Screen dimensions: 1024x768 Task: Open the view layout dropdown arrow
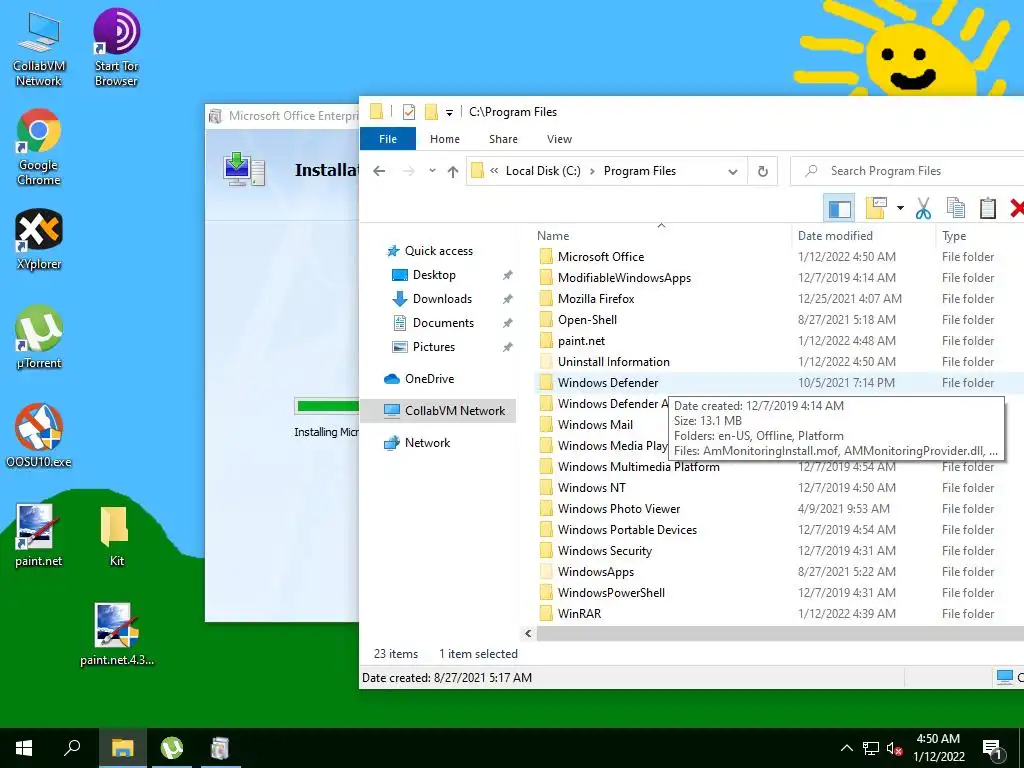pyautogui.click(x=900, y=208)
